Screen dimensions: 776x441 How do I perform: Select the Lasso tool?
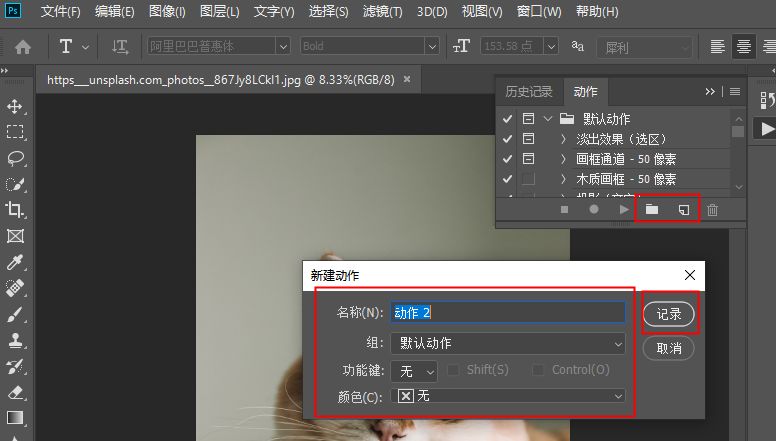point(15,158)
